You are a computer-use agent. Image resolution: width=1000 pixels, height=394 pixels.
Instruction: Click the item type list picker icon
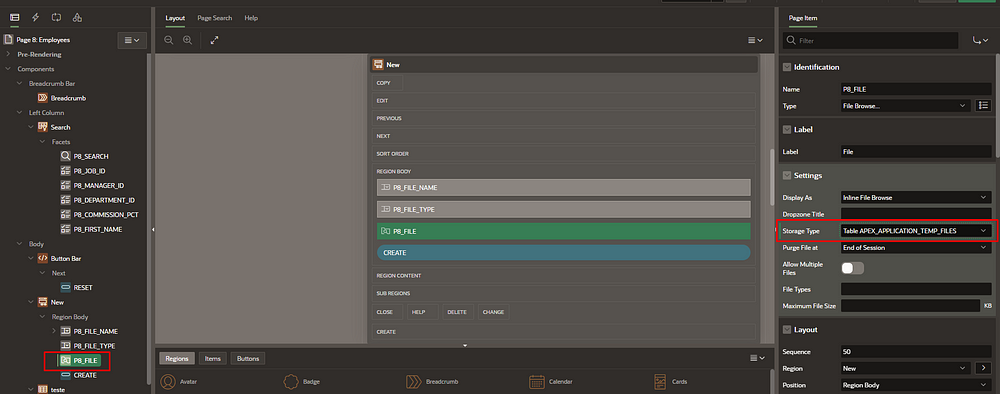tap(983, 106)
